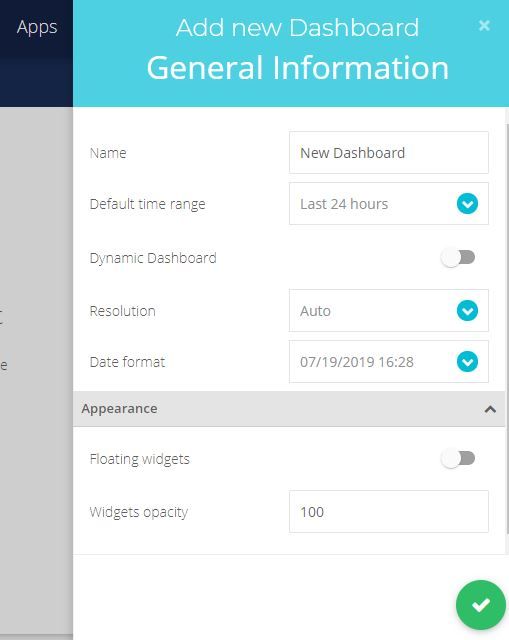Click the blue arrow icon in Date format field
The height and width of the screenshot is (640, 509).
467,362
